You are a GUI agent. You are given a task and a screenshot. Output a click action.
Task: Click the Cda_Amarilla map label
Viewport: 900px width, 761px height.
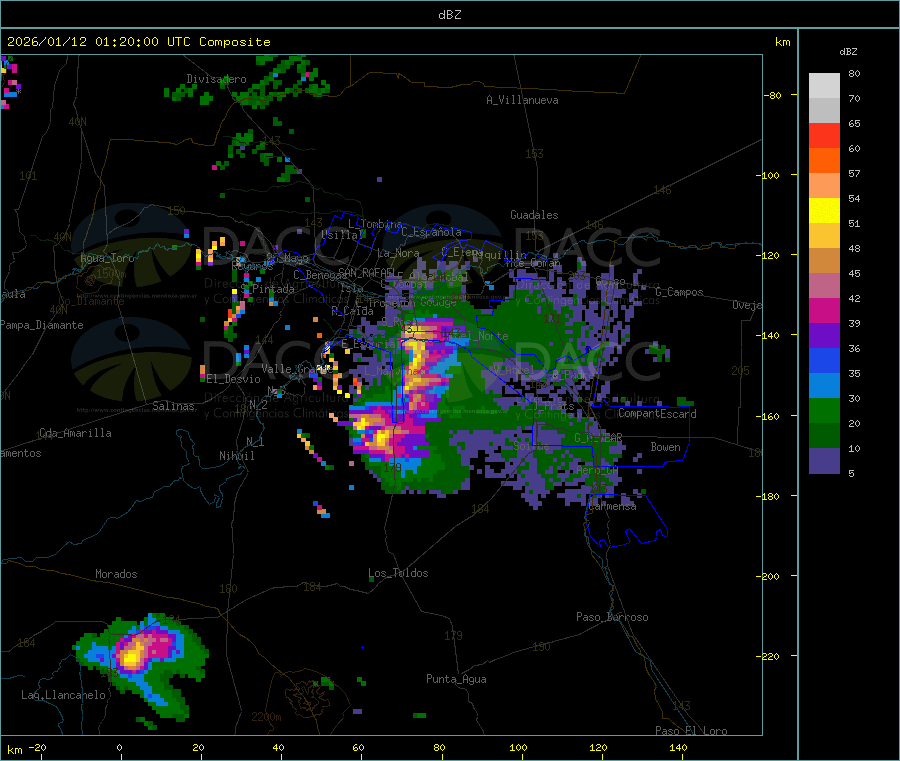click(75, 433)
